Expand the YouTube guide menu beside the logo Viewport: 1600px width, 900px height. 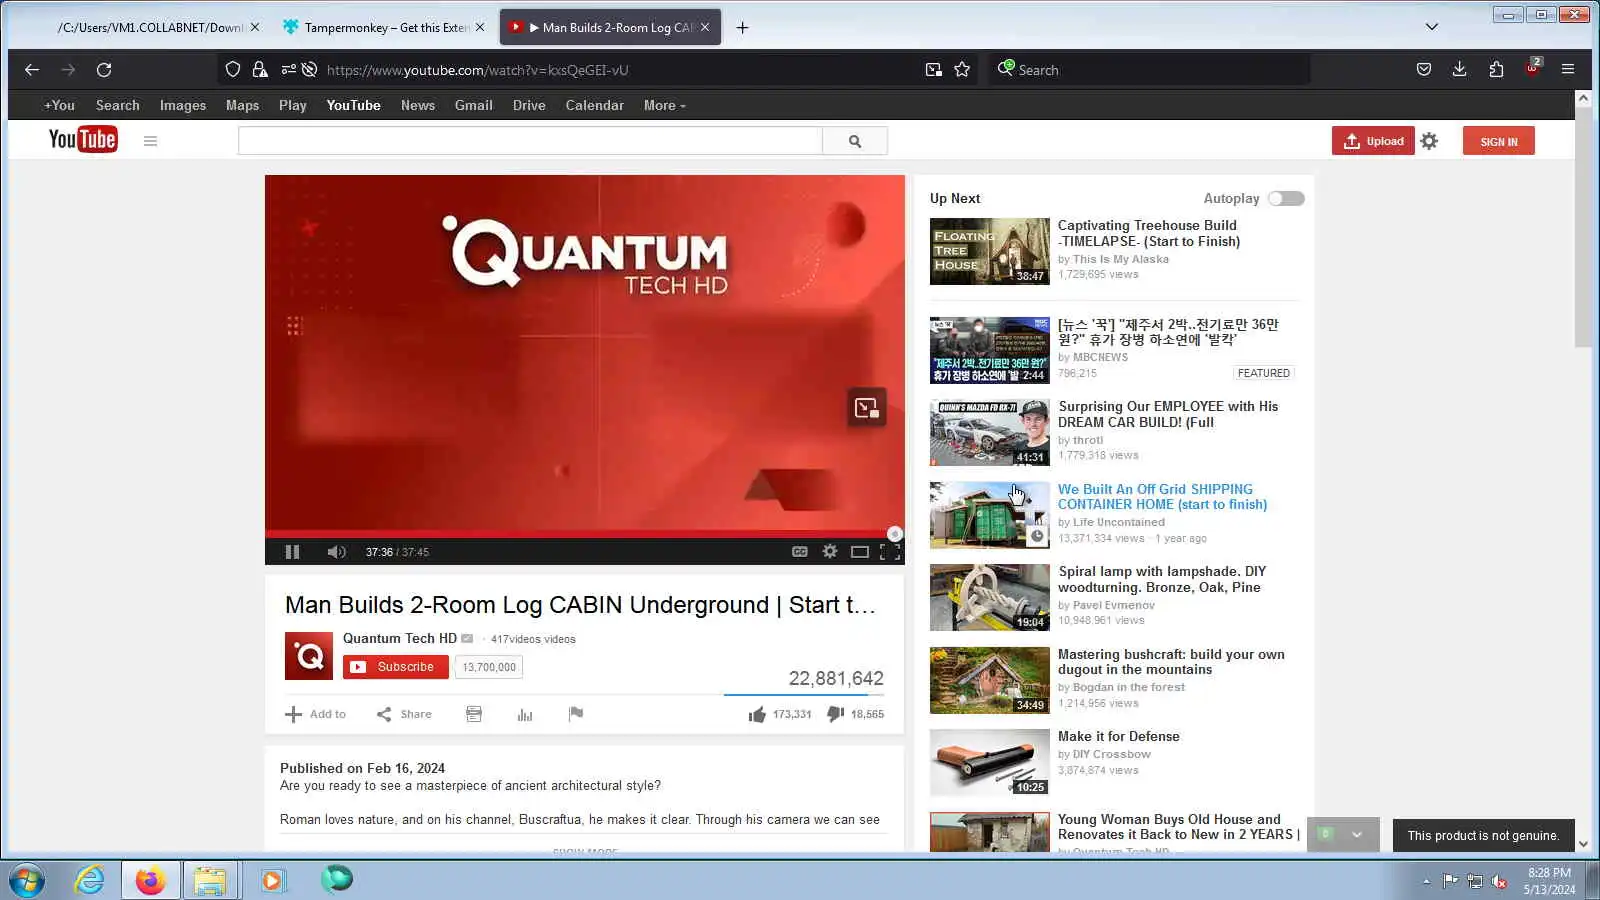[150, 141]
